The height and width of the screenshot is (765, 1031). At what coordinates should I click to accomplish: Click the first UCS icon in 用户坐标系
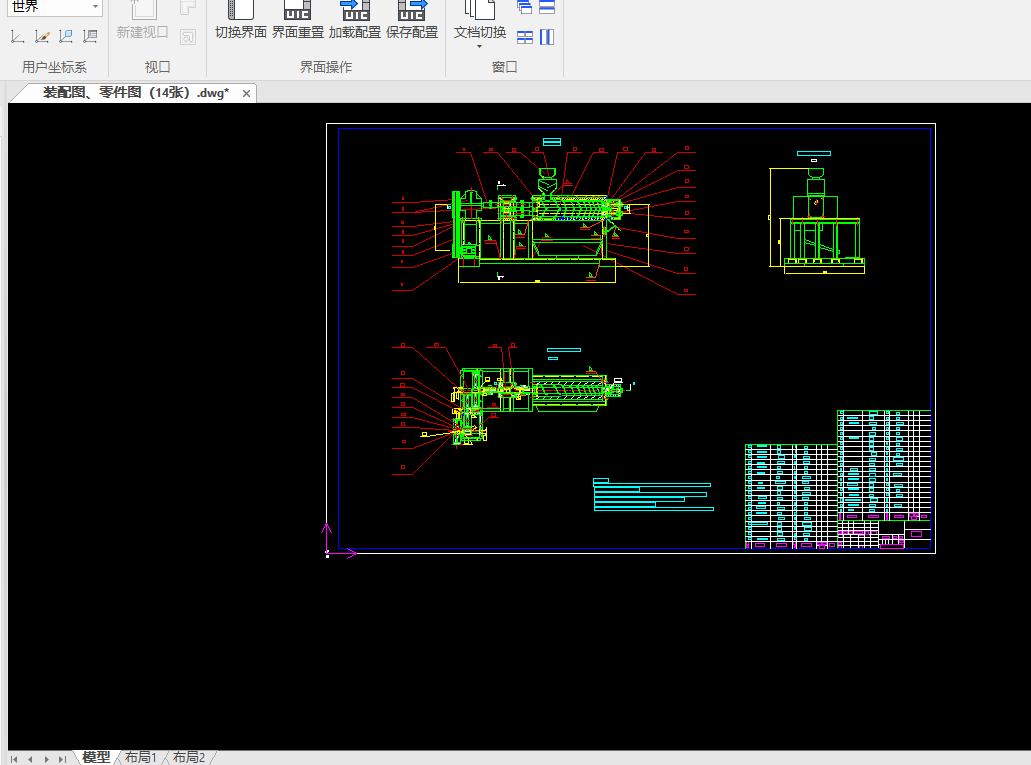pos(17,37)
